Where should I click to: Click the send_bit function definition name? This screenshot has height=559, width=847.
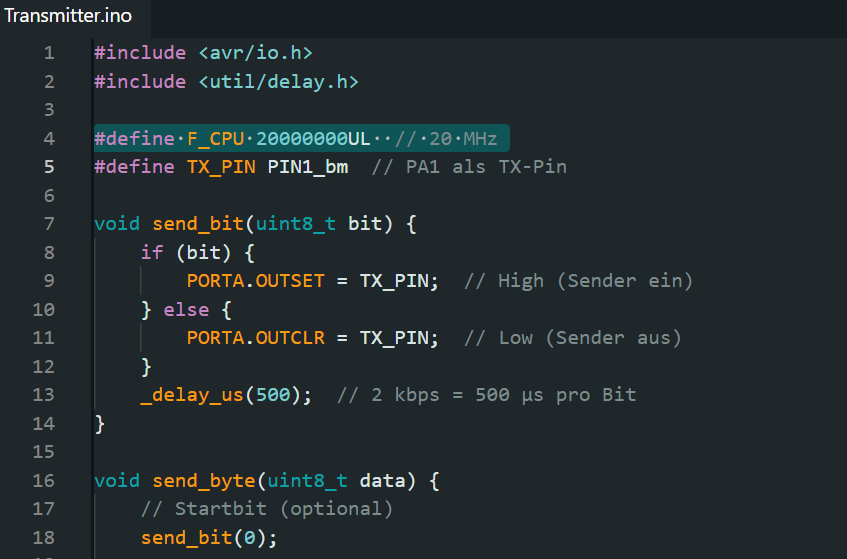pyautogui.click(x=198, y=223)
